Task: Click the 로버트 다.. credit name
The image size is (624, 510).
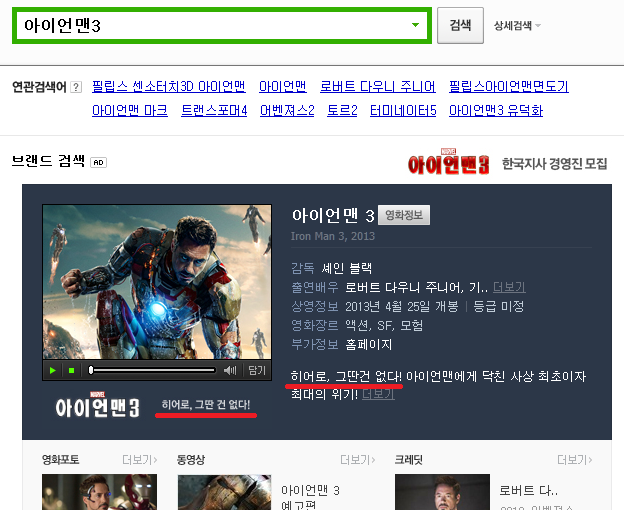Action: (x=528, y=491)
